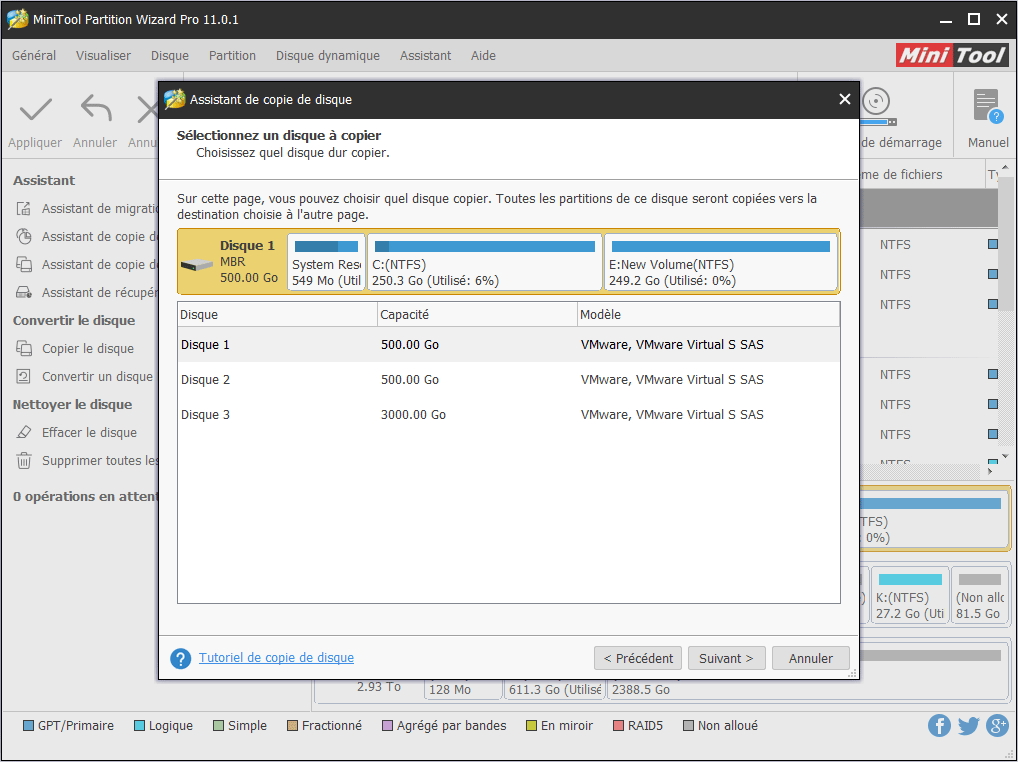Click the Non alloué 81.5 Go block
The image size is (1018, 762).
(980, 595)
